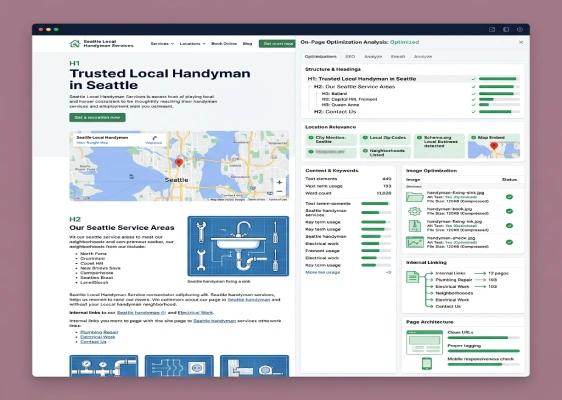The width and height of the screenshot is (562, 400).
Task: Click Map Embed thumbnail in Location Relevance
Action: pos(494,149)
